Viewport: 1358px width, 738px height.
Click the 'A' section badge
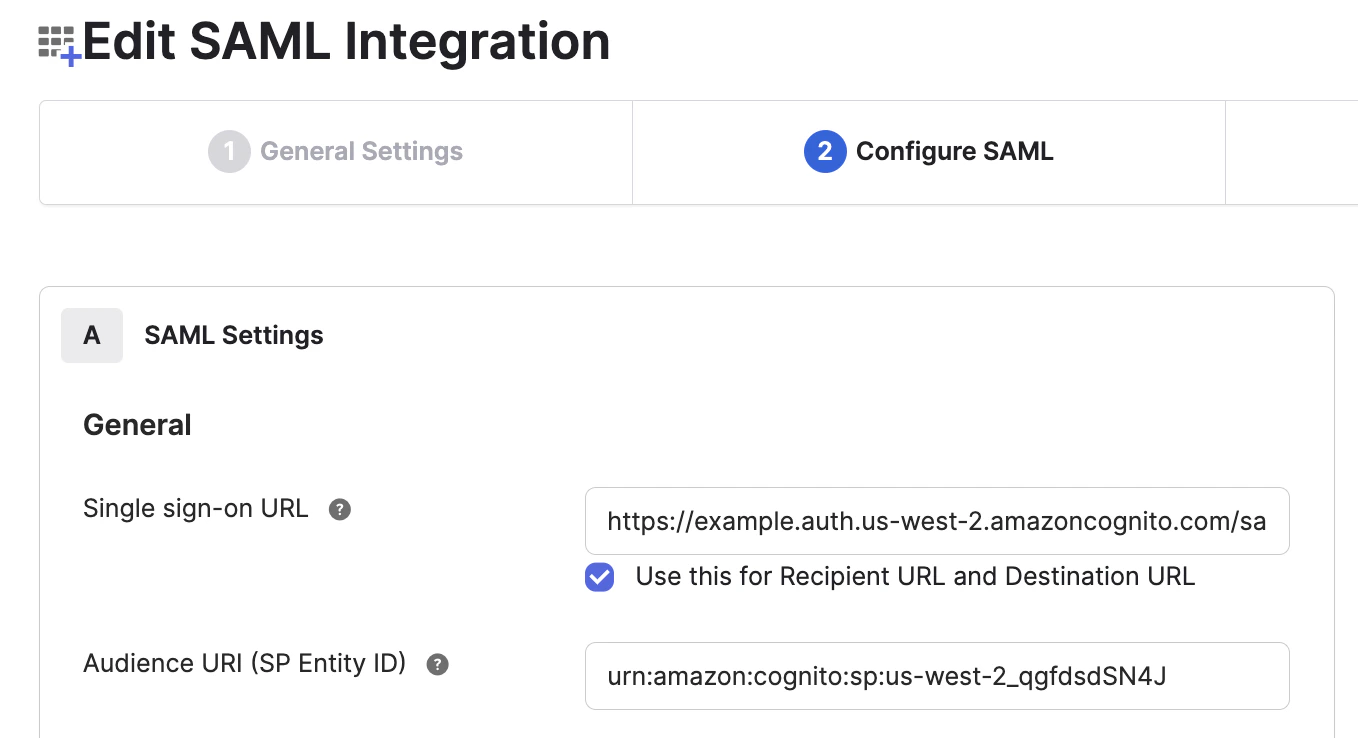(x=92, y=335)
